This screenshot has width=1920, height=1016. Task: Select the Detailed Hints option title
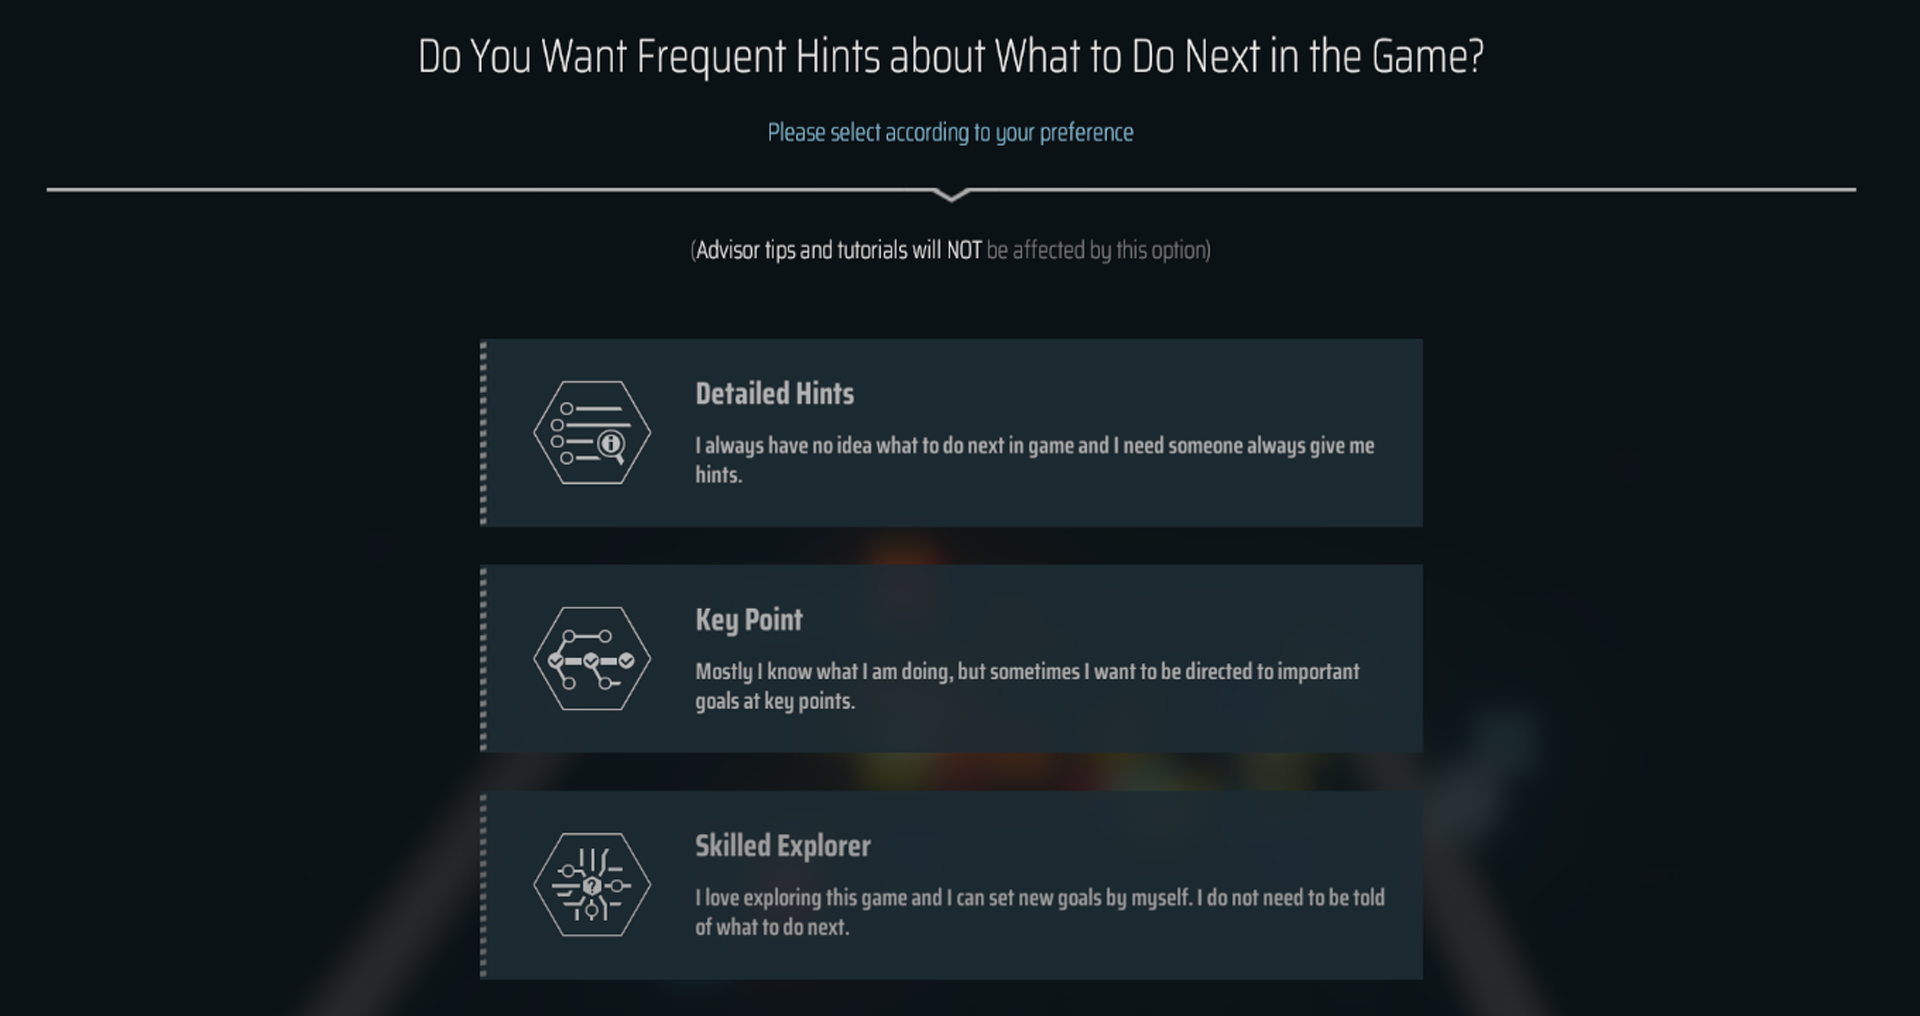point(775,394)
